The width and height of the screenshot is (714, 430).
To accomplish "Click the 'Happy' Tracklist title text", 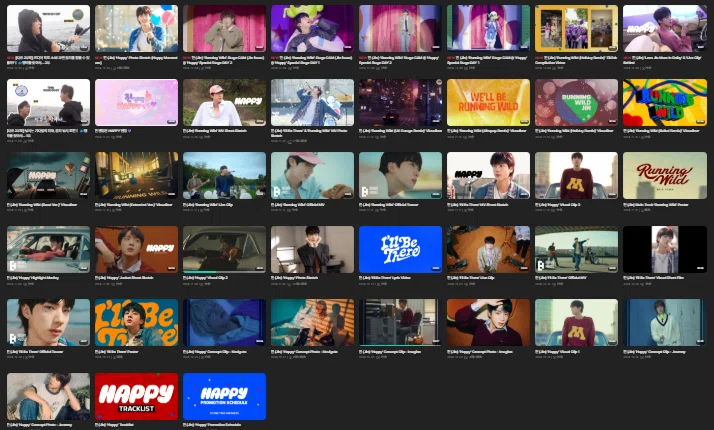I will click(x=114, y=425).
